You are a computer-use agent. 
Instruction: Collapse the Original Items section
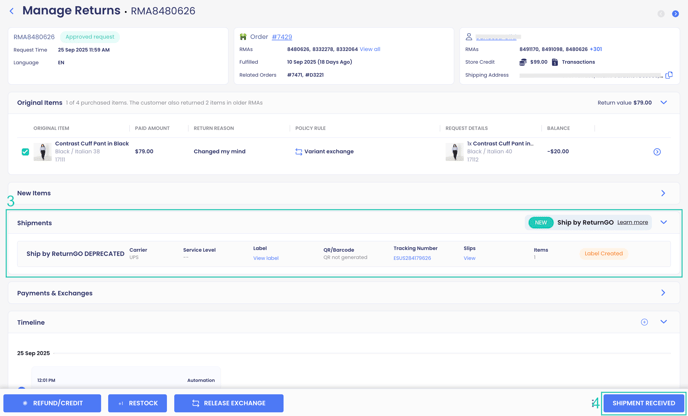coord(663,102)
